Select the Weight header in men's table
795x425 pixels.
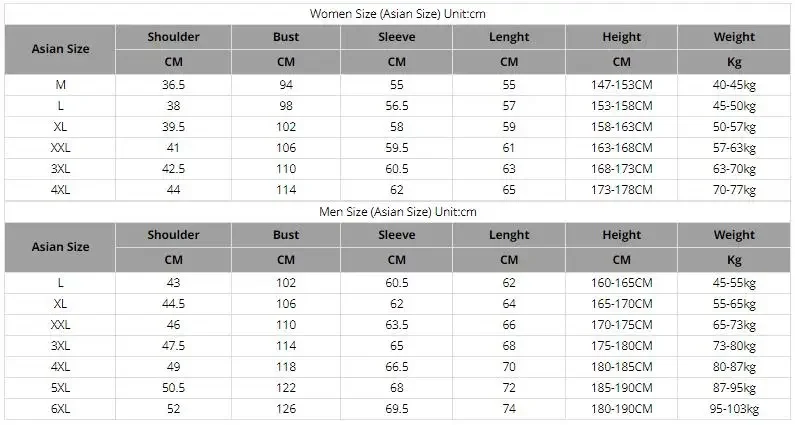[x=734, y=235]
